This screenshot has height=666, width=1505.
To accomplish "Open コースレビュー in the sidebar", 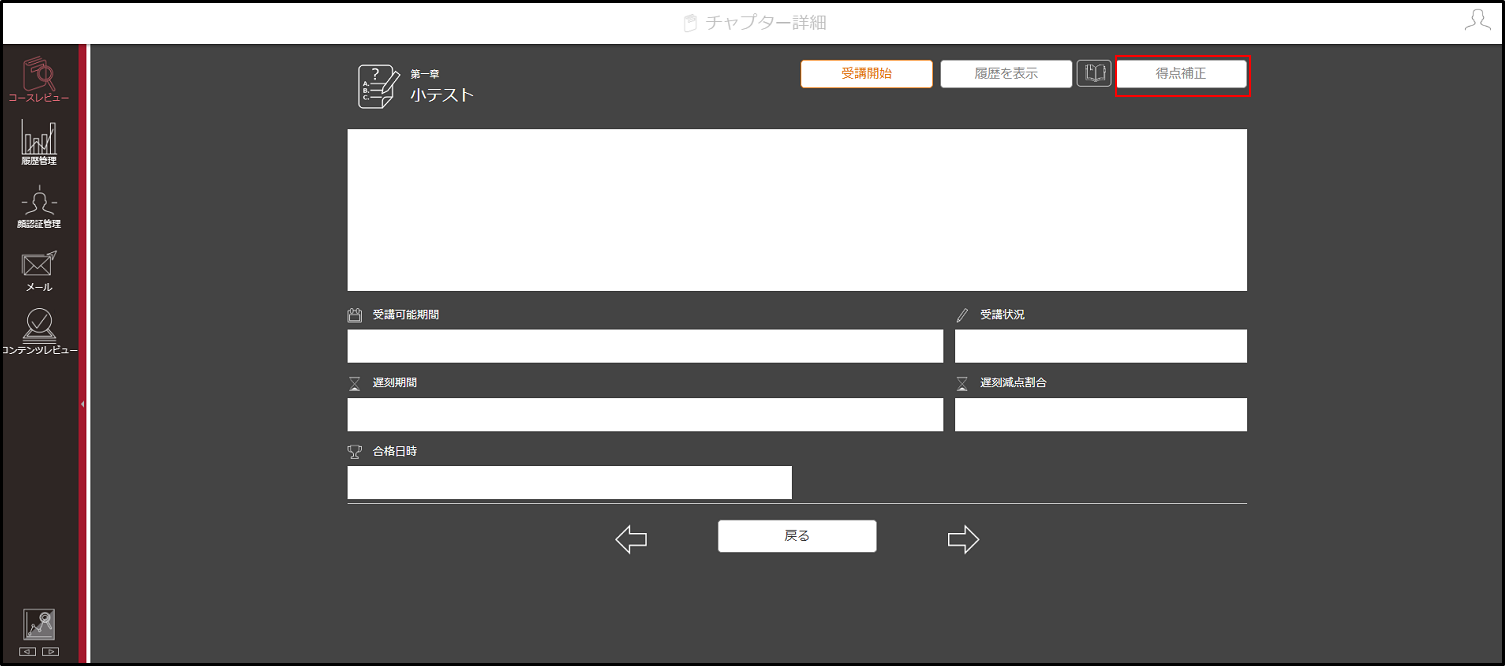I will [x=39, y=80].
